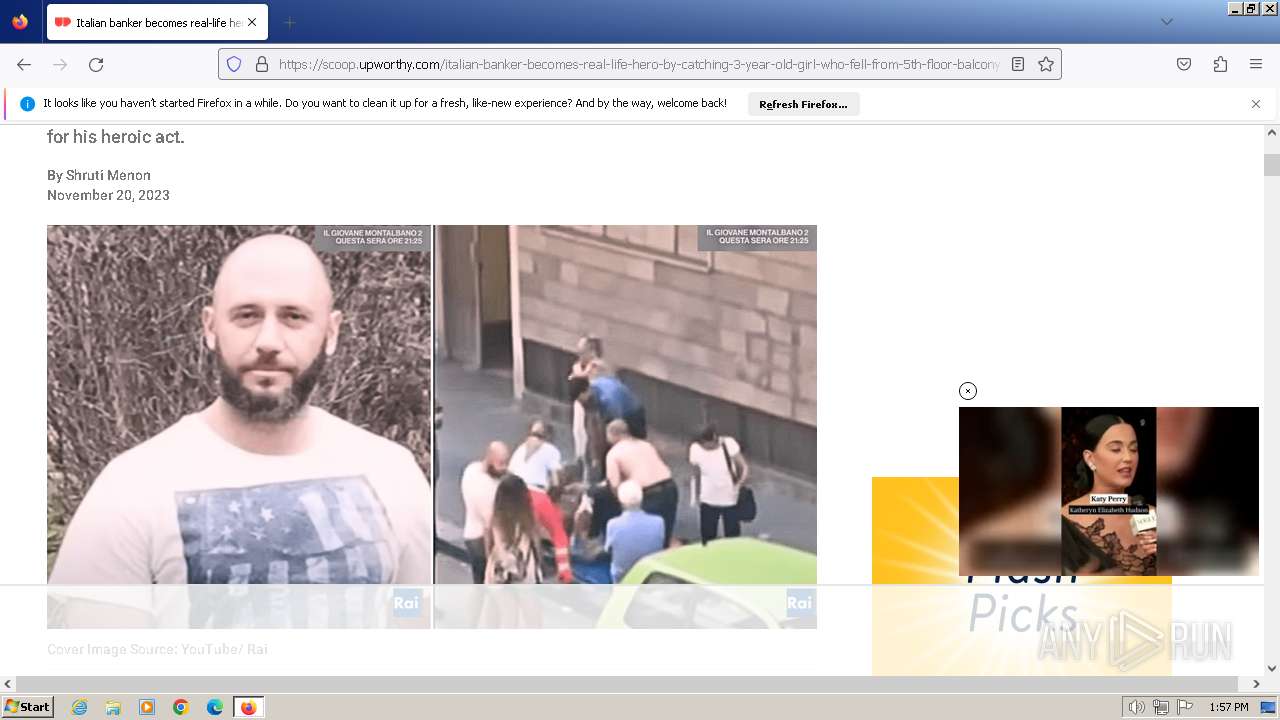The width and height of the screenshot is (1280, 720).
Task: Close the floating Katy Perry video
Action: coord(968,391)
